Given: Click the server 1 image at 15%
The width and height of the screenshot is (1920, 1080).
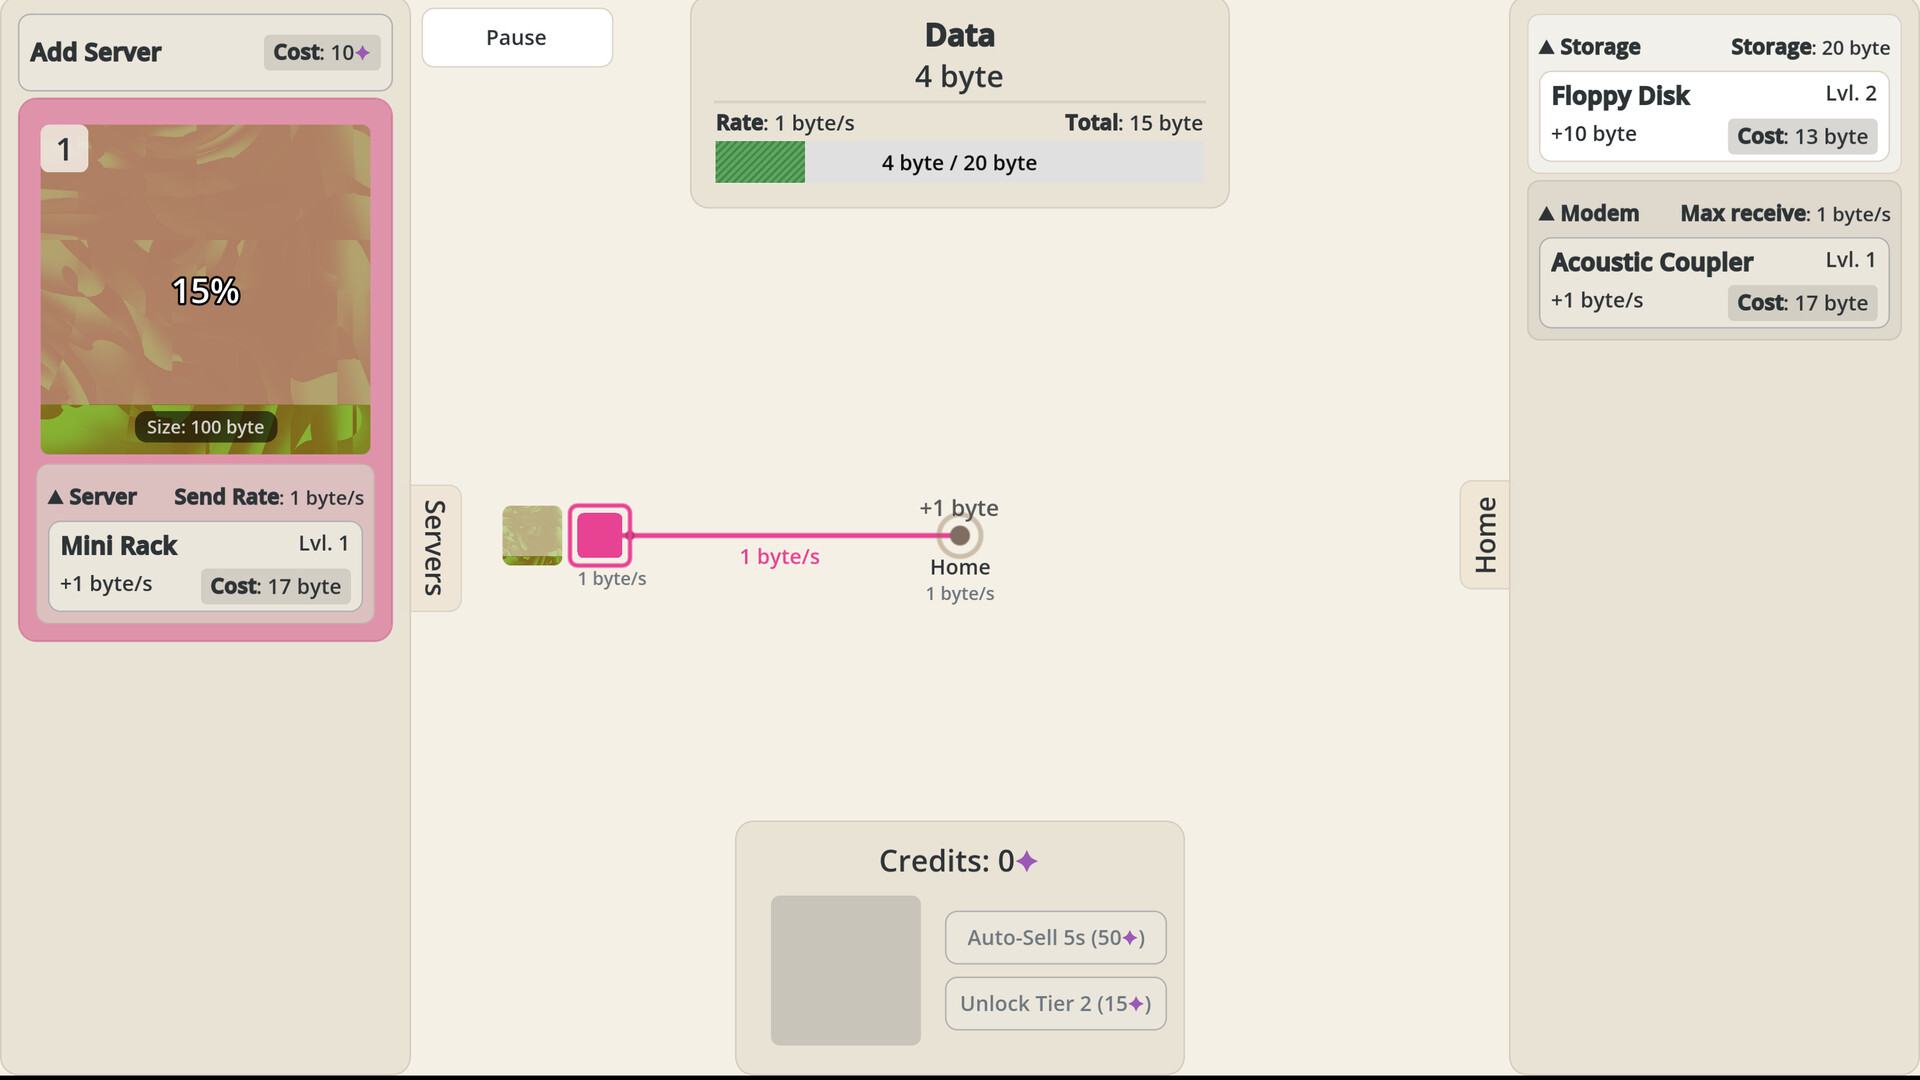Looking at the screenshot, I should click(205, 290).
